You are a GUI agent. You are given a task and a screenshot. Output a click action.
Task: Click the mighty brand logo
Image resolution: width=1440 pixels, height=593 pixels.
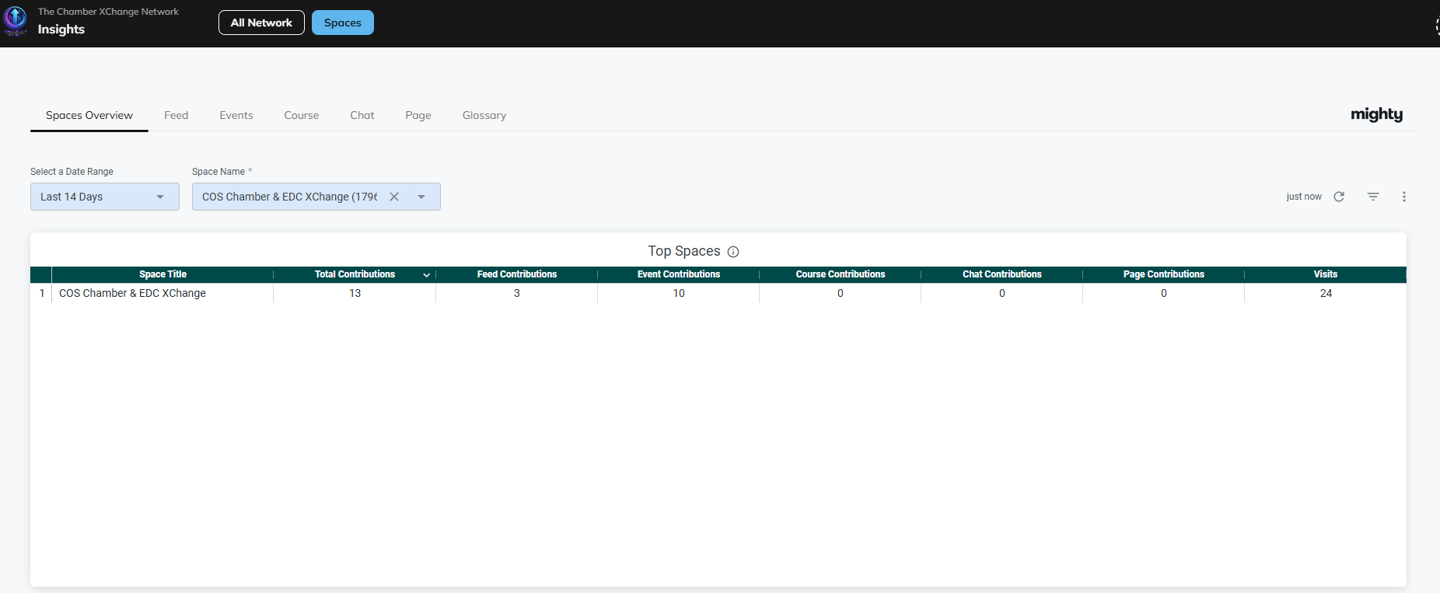click(x=1376, y=115)
